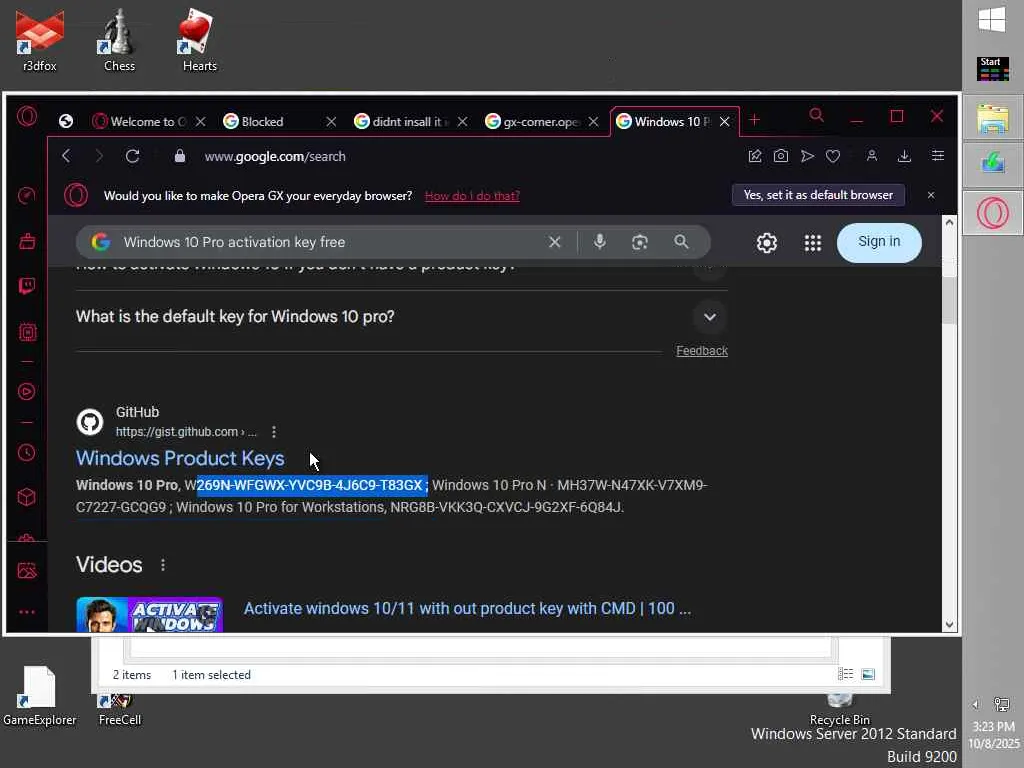
Task: Open the downloads icon in toolbar
Action: point(904,155)
